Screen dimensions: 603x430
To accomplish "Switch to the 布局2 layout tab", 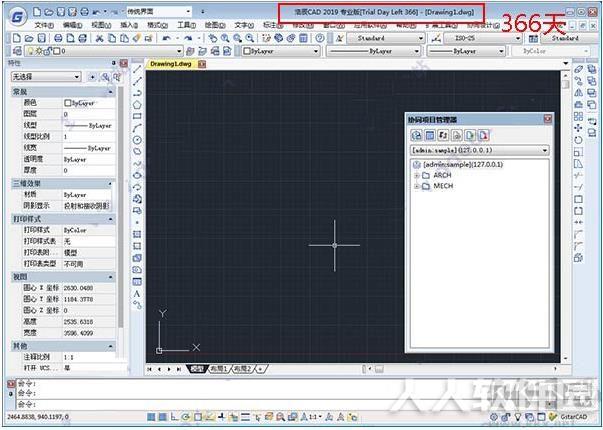I will pos(242,369).
